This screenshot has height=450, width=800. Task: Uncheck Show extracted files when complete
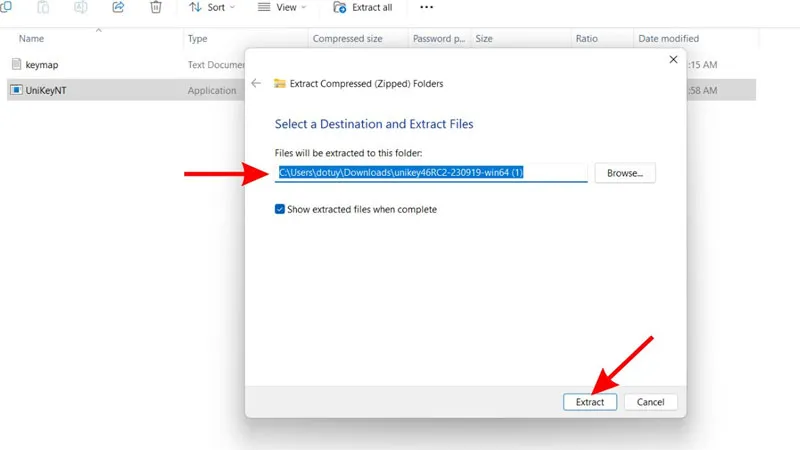[280, 209]
